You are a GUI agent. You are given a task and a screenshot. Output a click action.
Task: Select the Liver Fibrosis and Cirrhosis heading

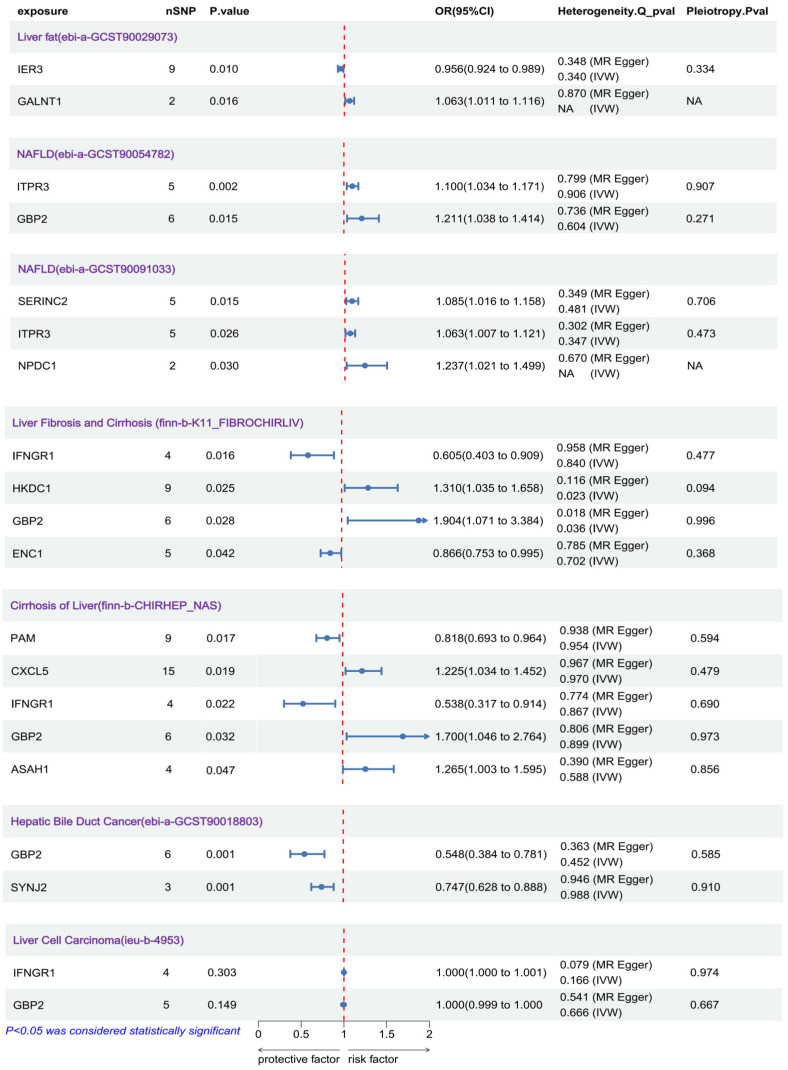tap(158, 423)
